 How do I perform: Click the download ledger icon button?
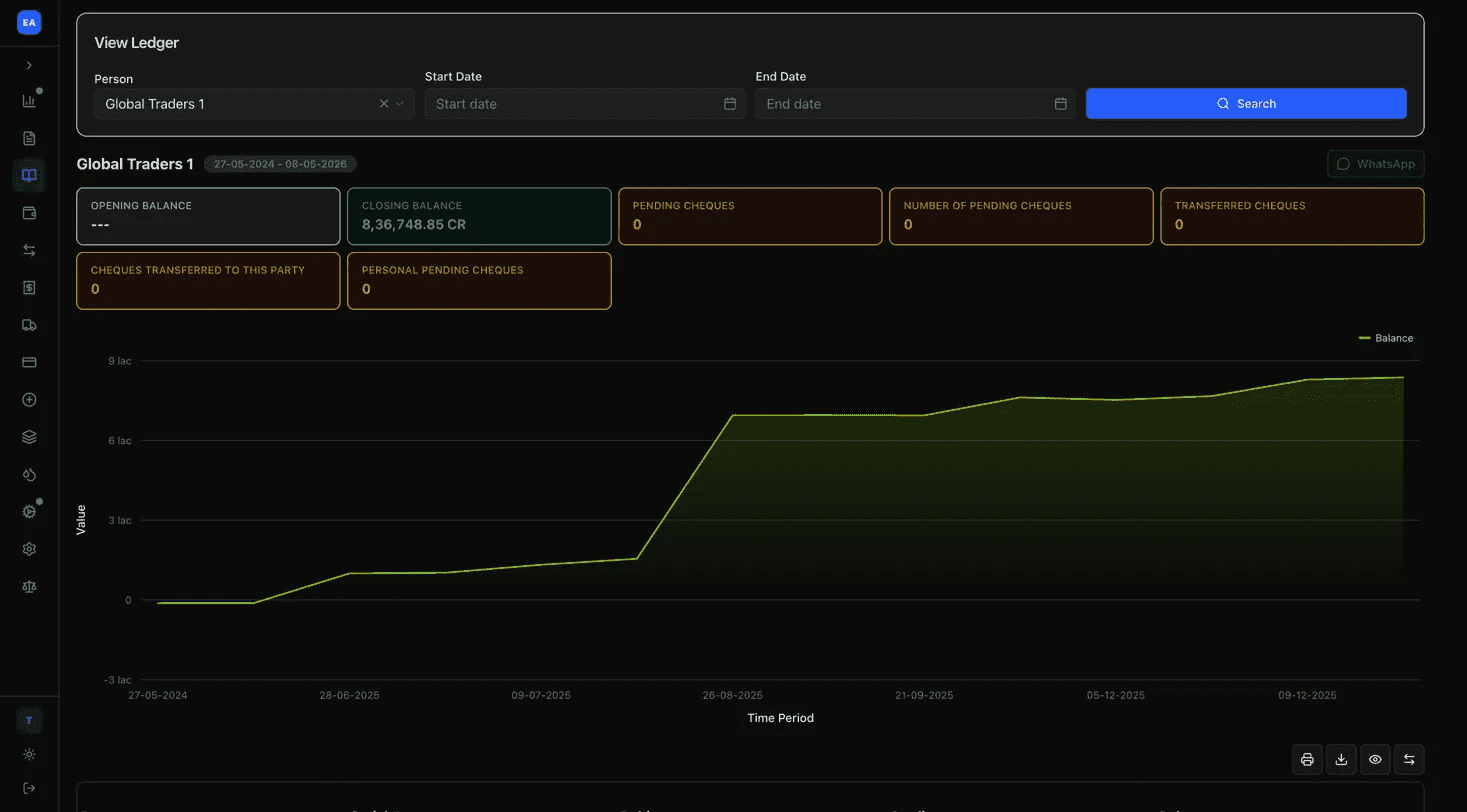click(x=1341, y=760)
